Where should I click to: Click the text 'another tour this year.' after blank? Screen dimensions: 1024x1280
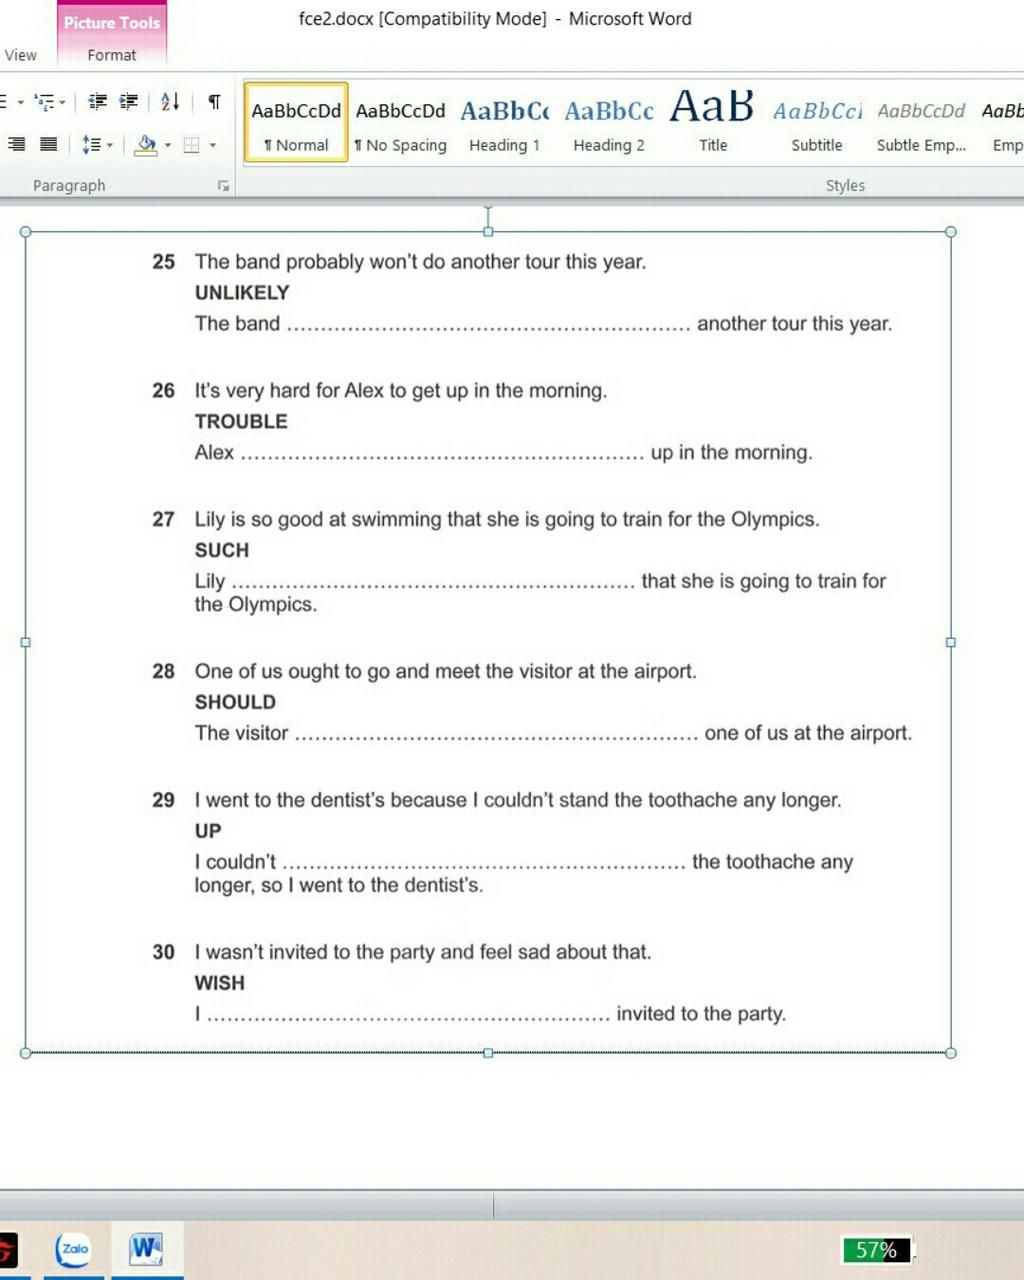tap(795, 324)
